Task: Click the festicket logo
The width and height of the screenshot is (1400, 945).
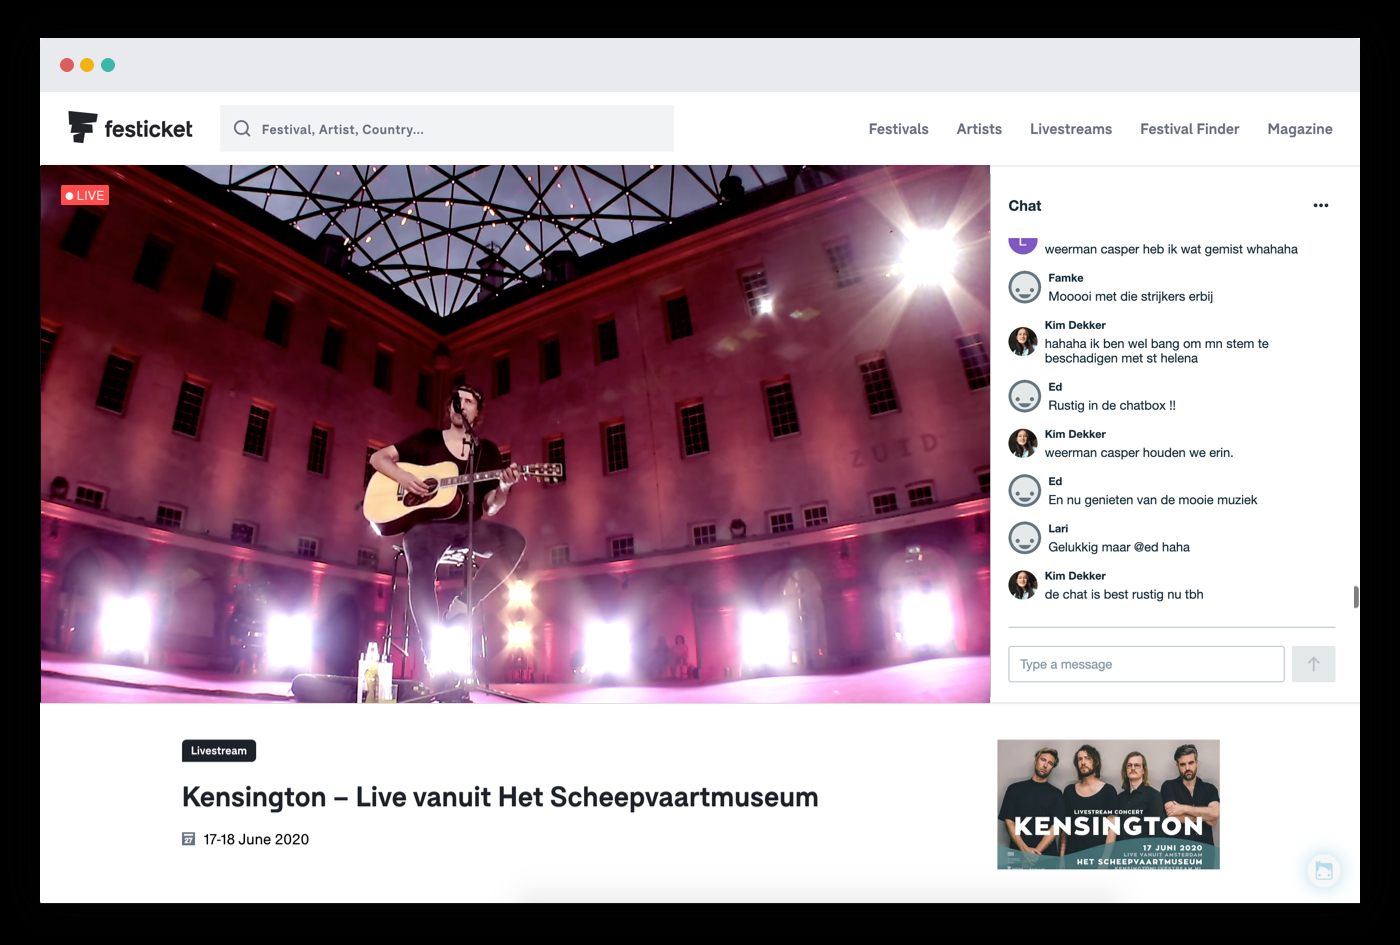Action: (130, 128)
